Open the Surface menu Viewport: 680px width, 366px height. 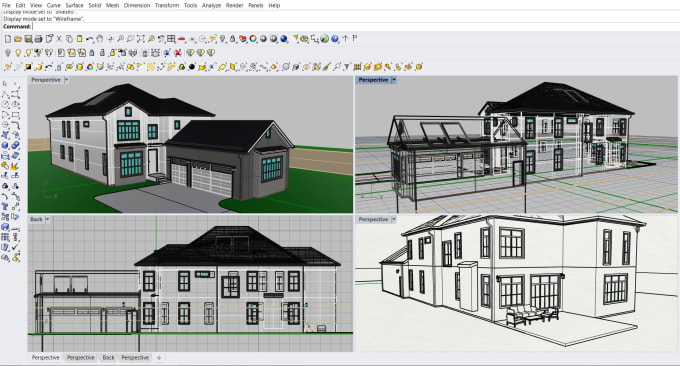point(74,5)
